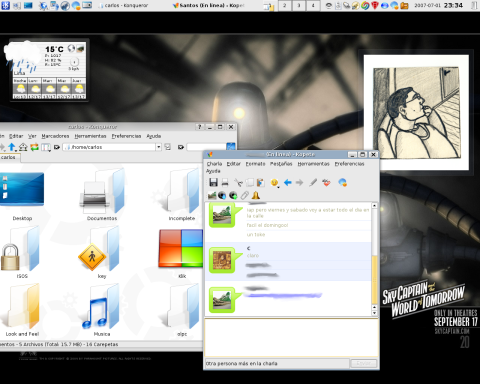Activate Santos Kopete taskbar entry

(x=208, y=5)
